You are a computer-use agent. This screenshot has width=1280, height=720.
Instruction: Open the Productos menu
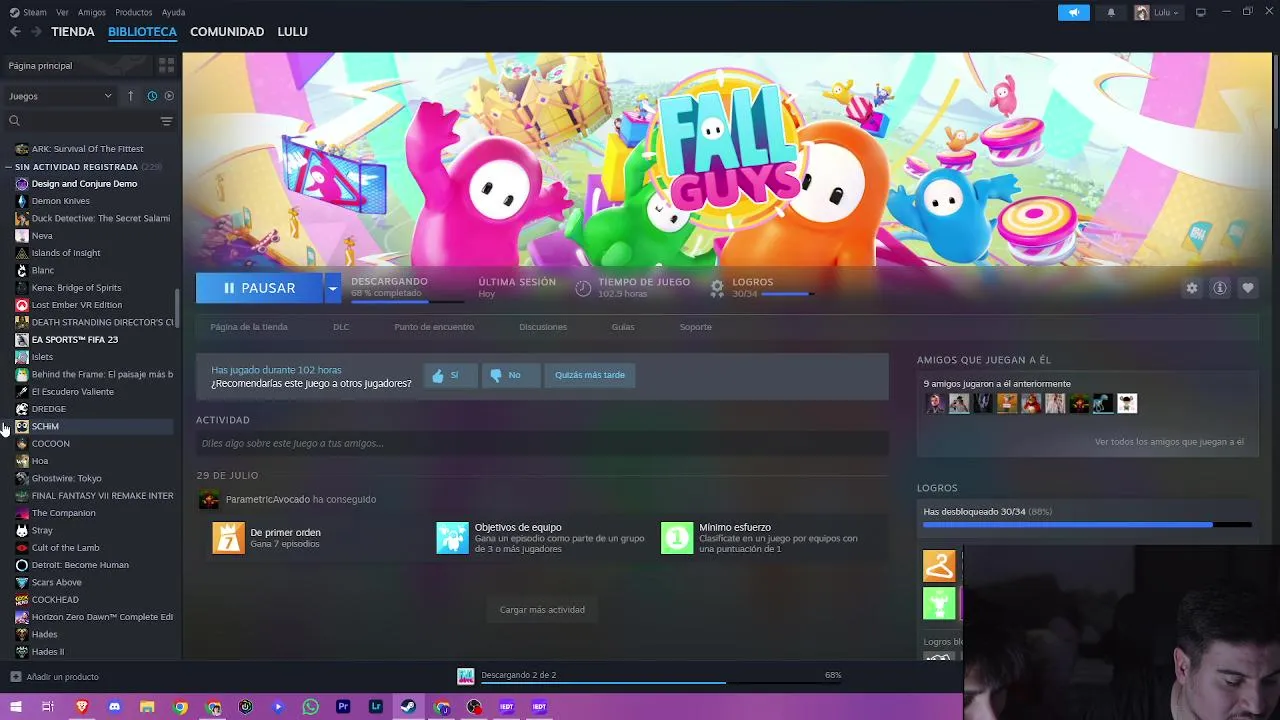coord(134,12)
